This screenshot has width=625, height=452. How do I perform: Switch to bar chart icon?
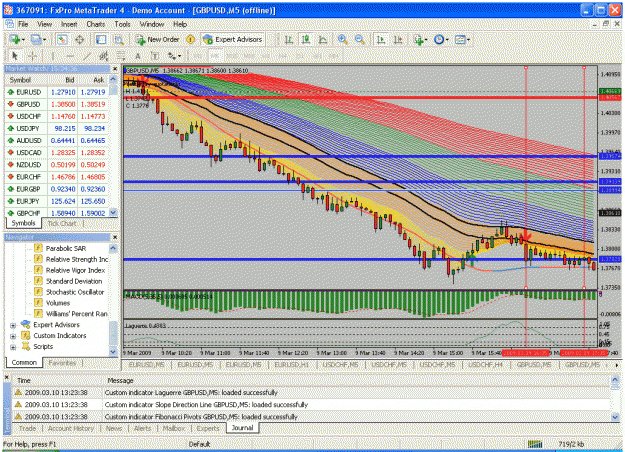tap(289, 39)
